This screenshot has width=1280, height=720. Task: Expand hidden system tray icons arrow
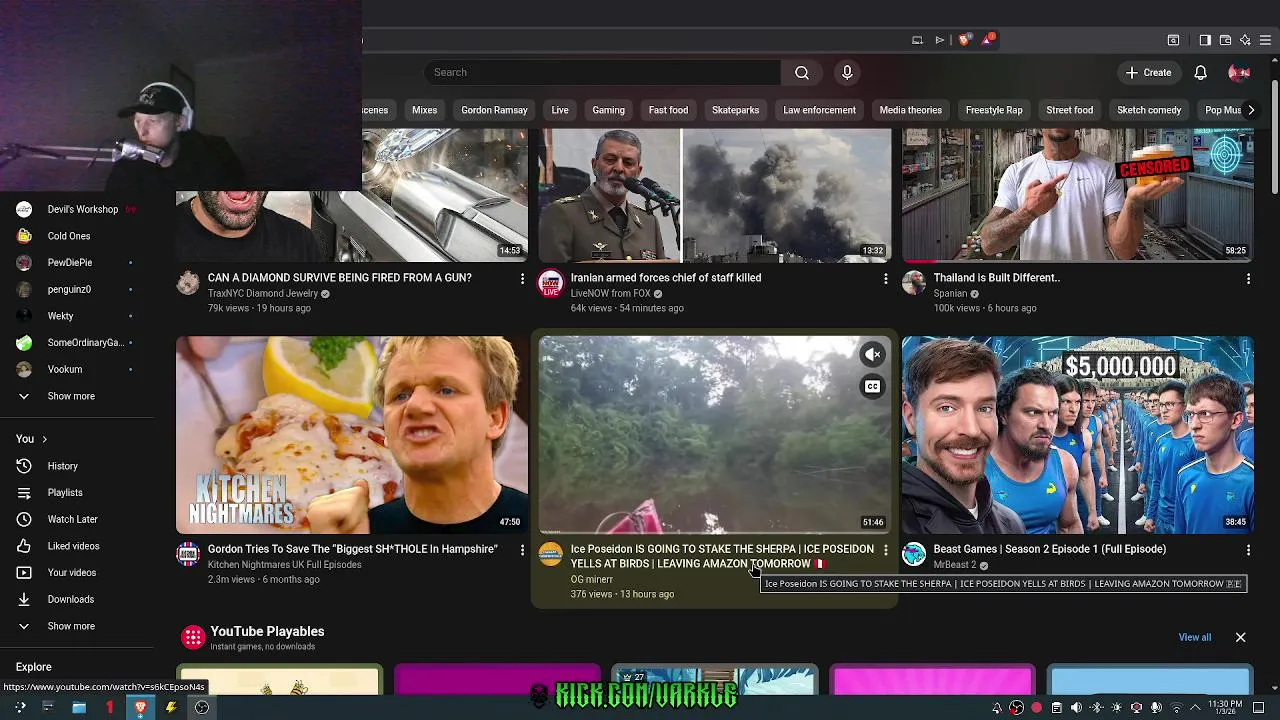(x=1195, y=708)
